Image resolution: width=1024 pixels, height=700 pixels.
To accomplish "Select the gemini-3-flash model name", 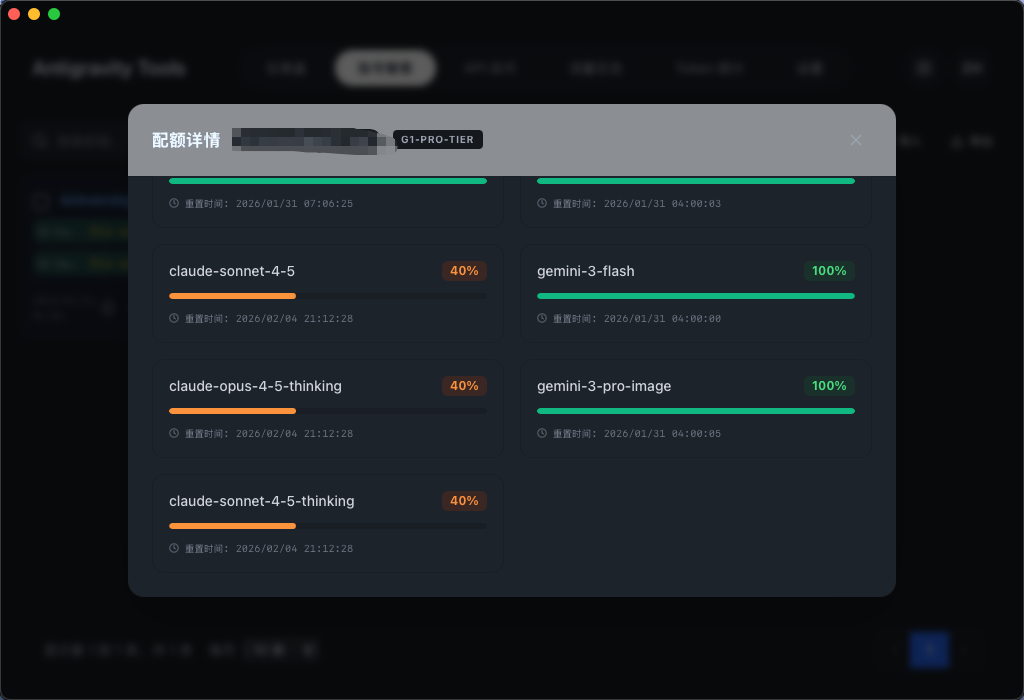I will (586, 271).
